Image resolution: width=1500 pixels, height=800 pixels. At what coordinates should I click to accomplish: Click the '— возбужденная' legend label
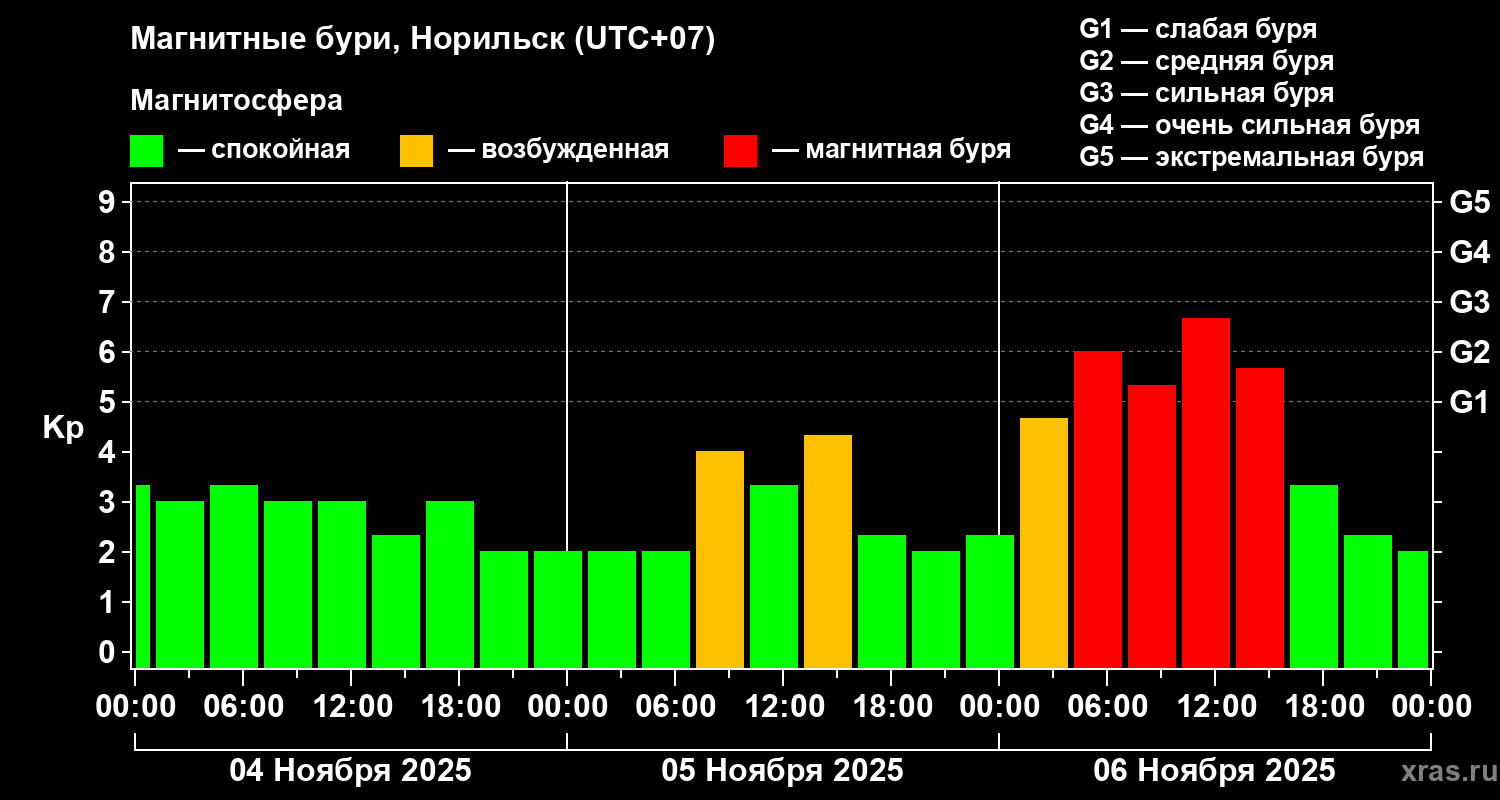558,150
